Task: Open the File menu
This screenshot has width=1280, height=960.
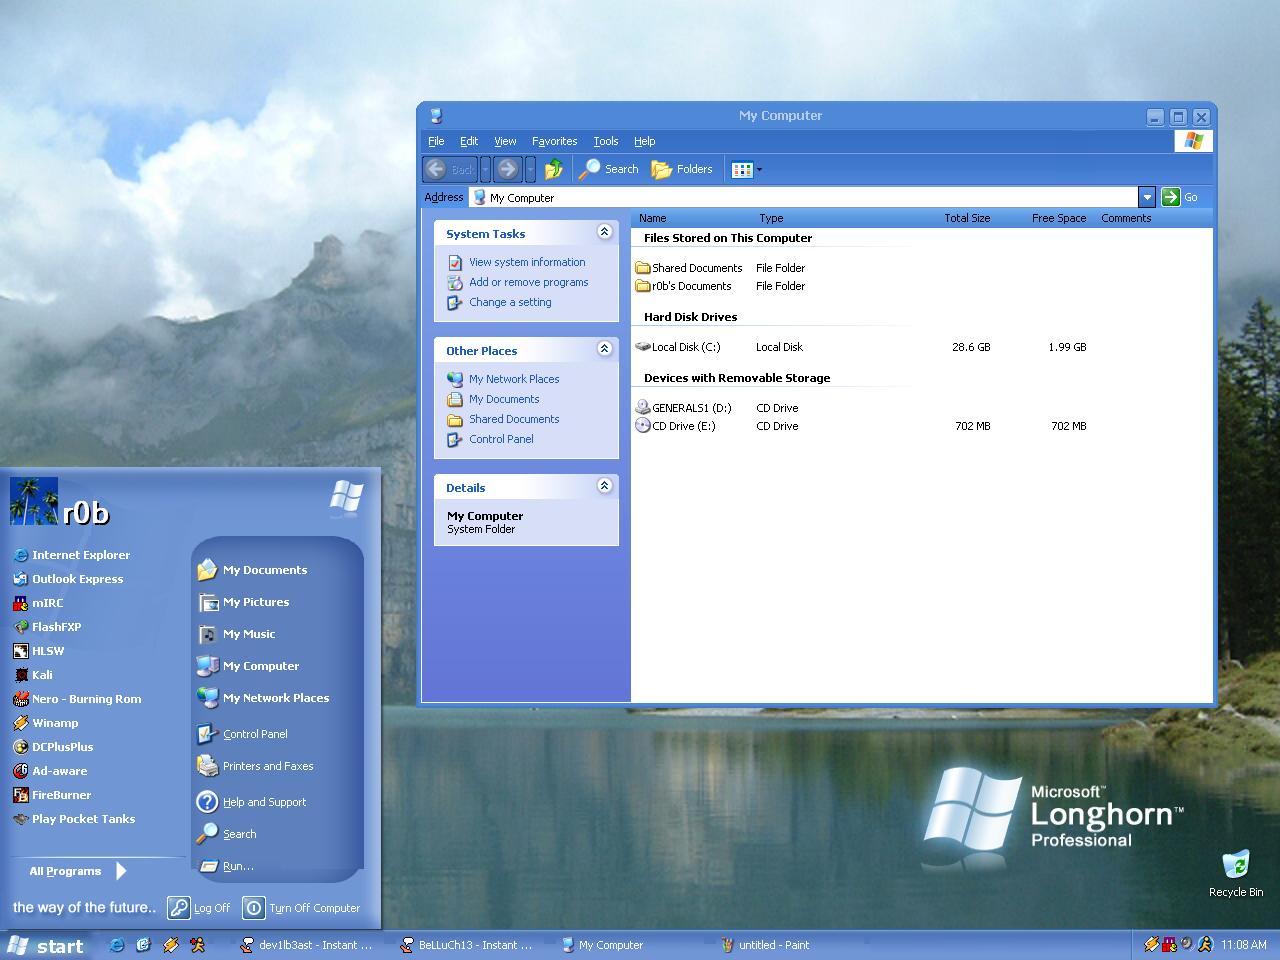Action: (436, 141)
